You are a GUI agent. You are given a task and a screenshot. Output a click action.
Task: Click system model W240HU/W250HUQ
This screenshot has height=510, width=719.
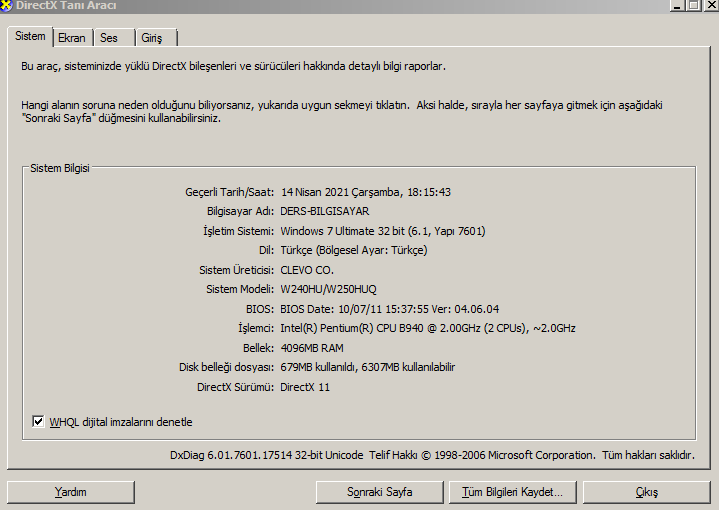click(328, 289)
